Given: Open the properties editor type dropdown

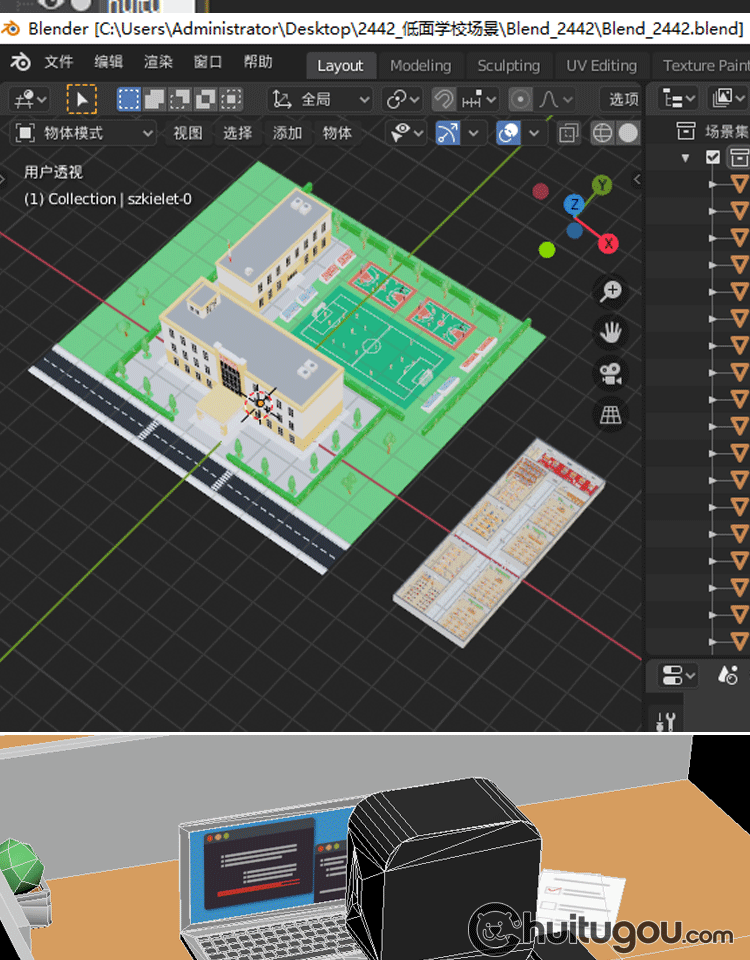Looking at the screenshot, I should point(678,676).
